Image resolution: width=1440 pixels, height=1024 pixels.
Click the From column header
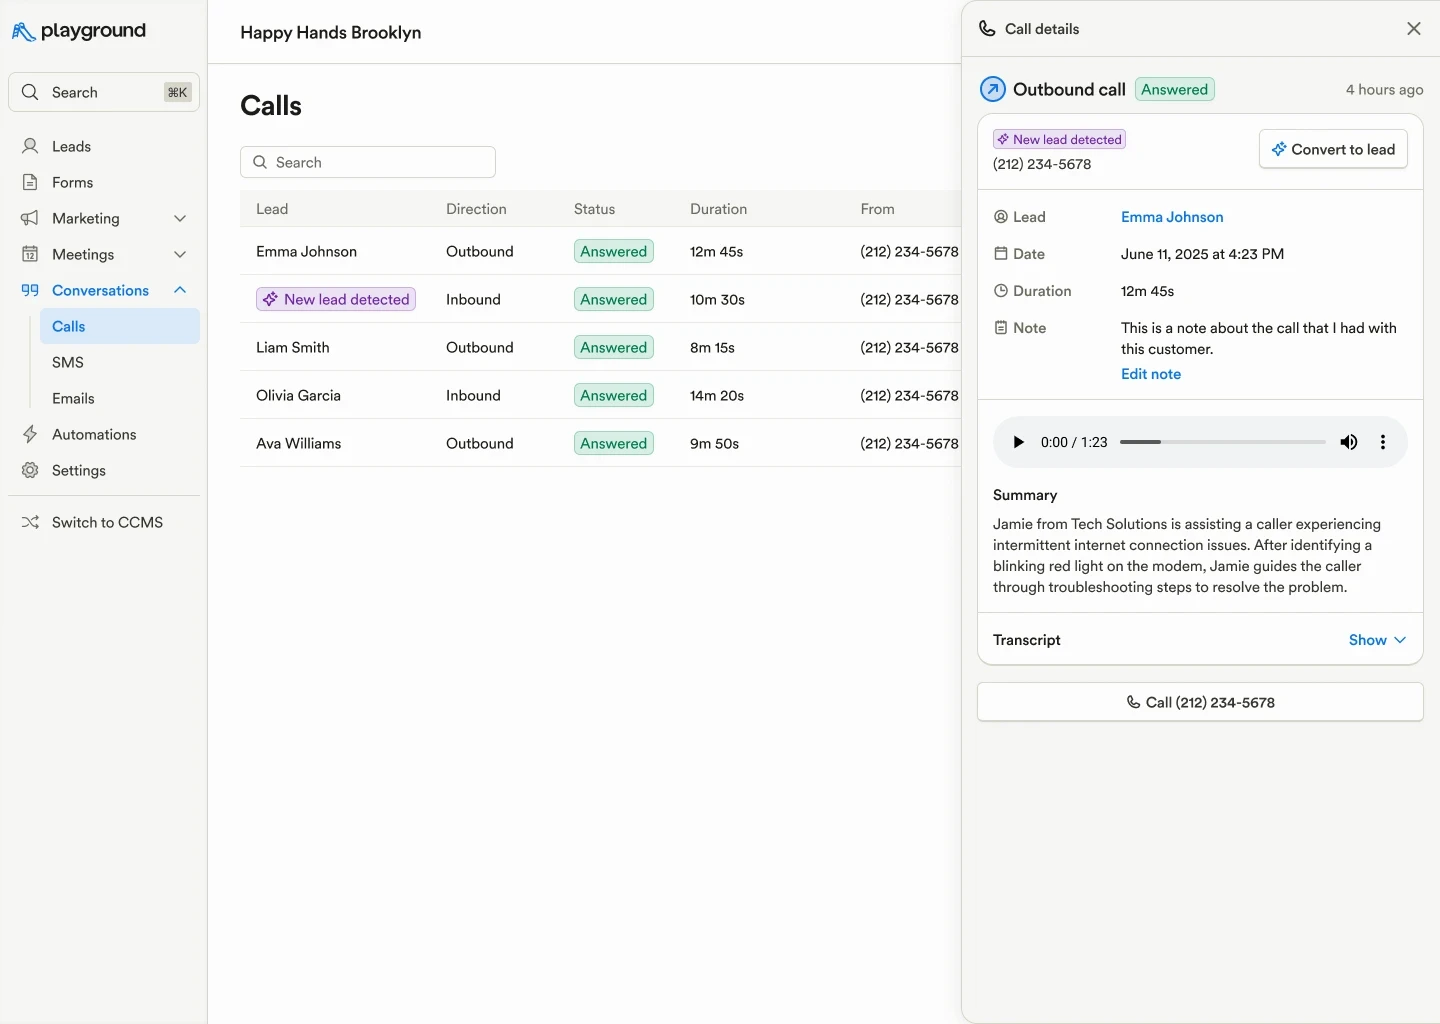(877, 209)
